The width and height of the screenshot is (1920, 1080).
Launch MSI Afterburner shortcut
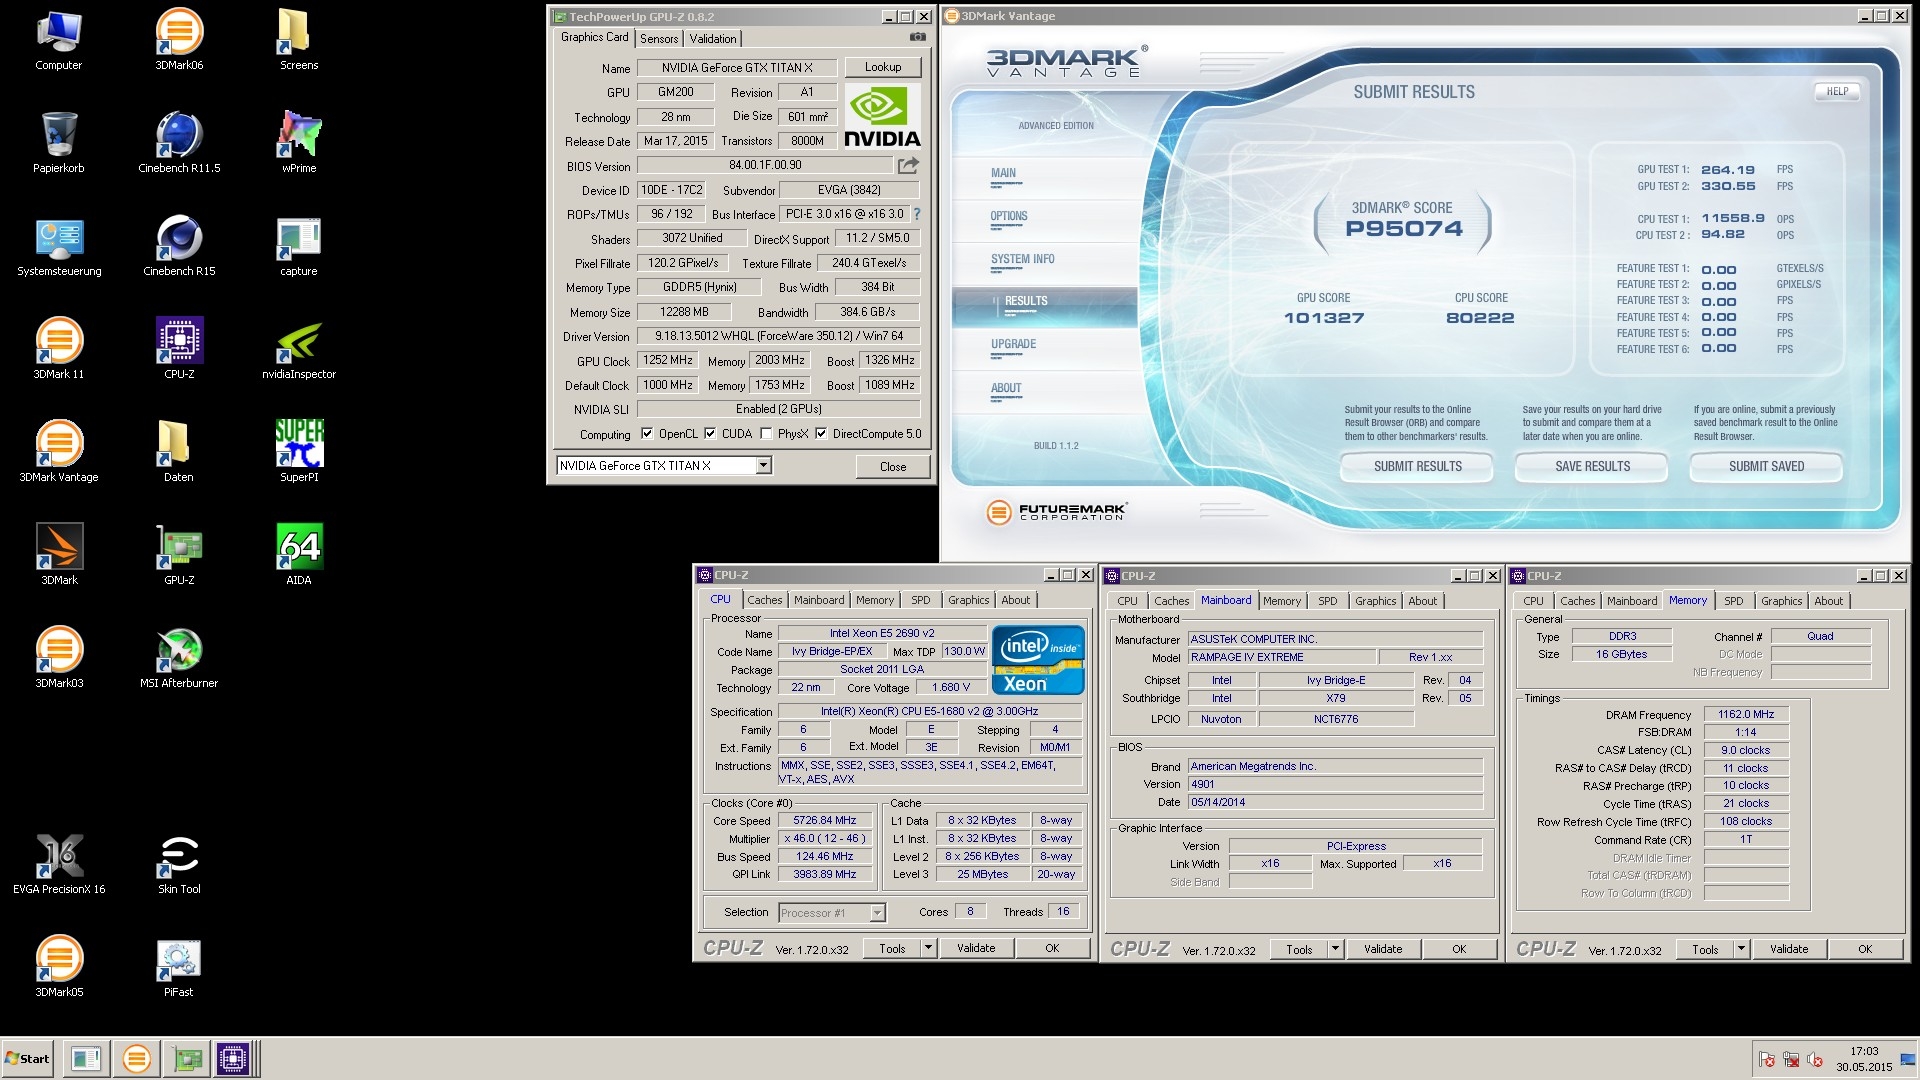(179, 658)
